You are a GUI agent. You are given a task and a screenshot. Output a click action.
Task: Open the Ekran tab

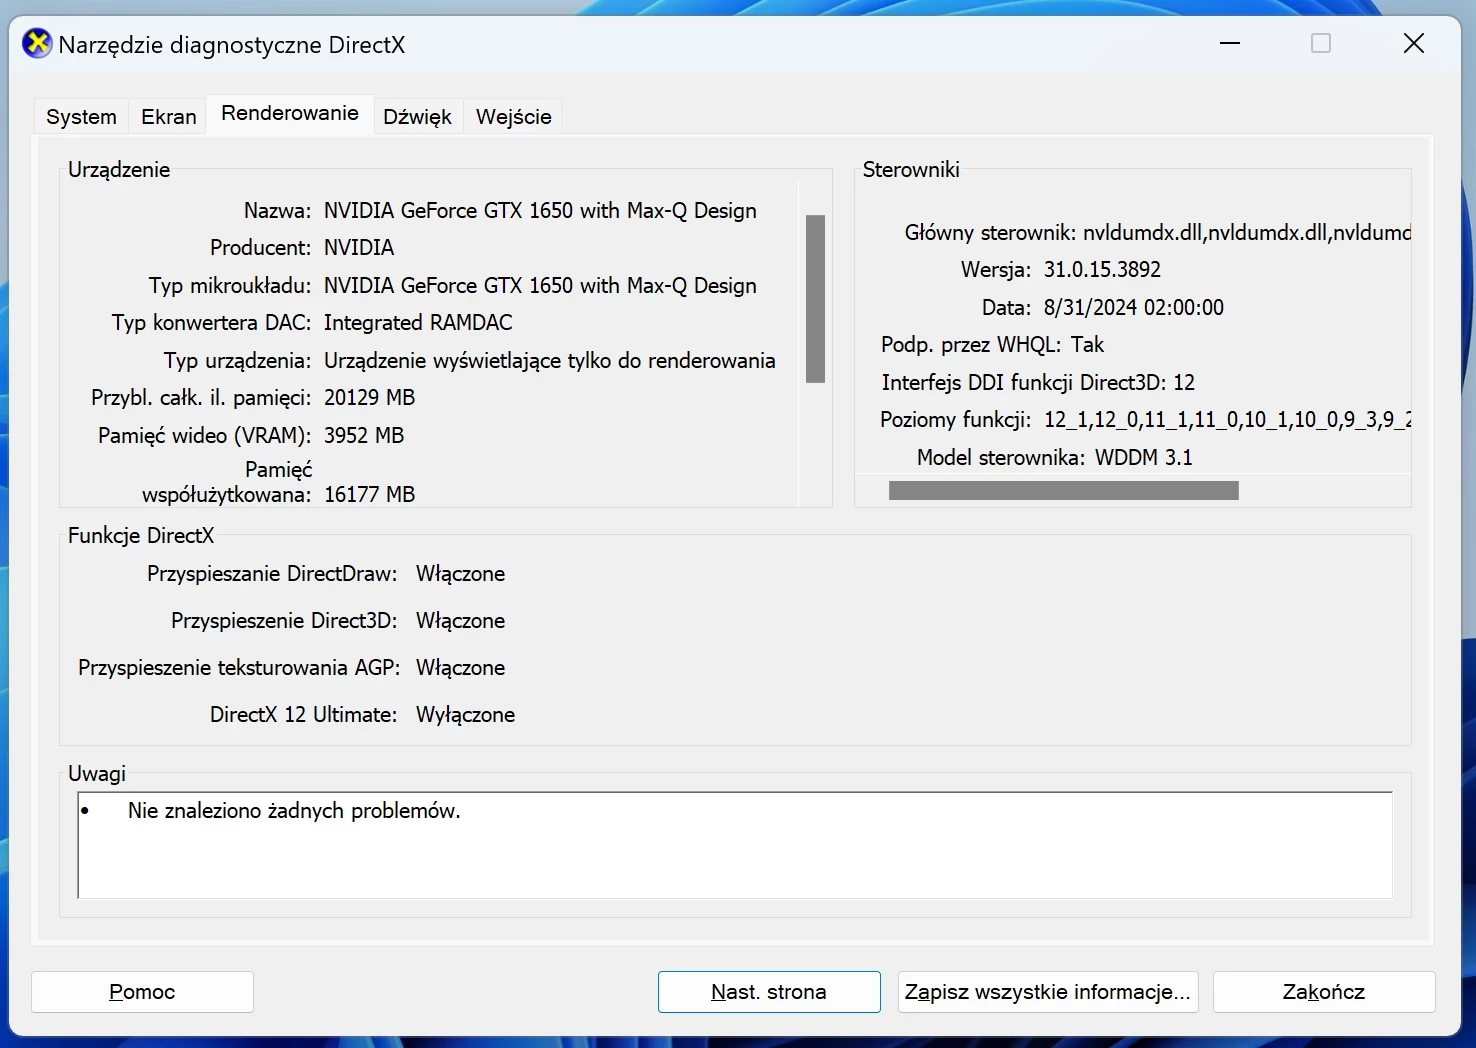[x=169, y=117]
